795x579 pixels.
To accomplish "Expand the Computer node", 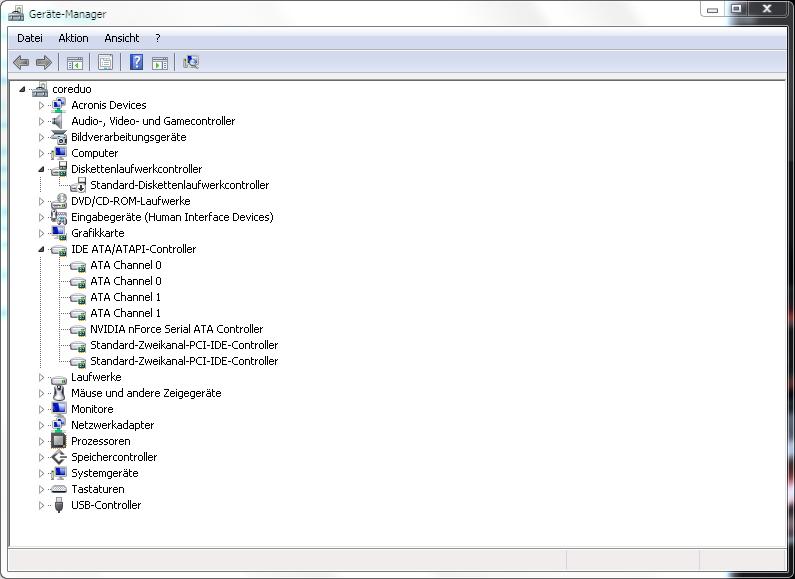I will pyautogui.click(x=41, y=153).
